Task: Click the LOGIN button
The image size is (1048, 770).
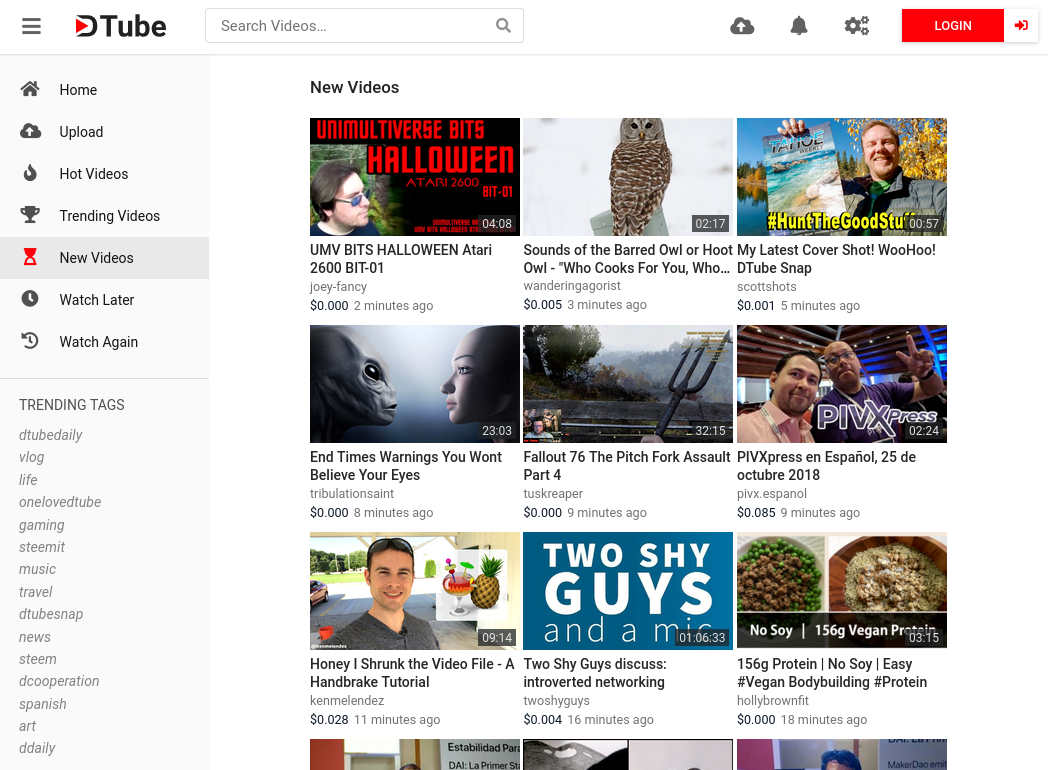Action: [952, 25]
